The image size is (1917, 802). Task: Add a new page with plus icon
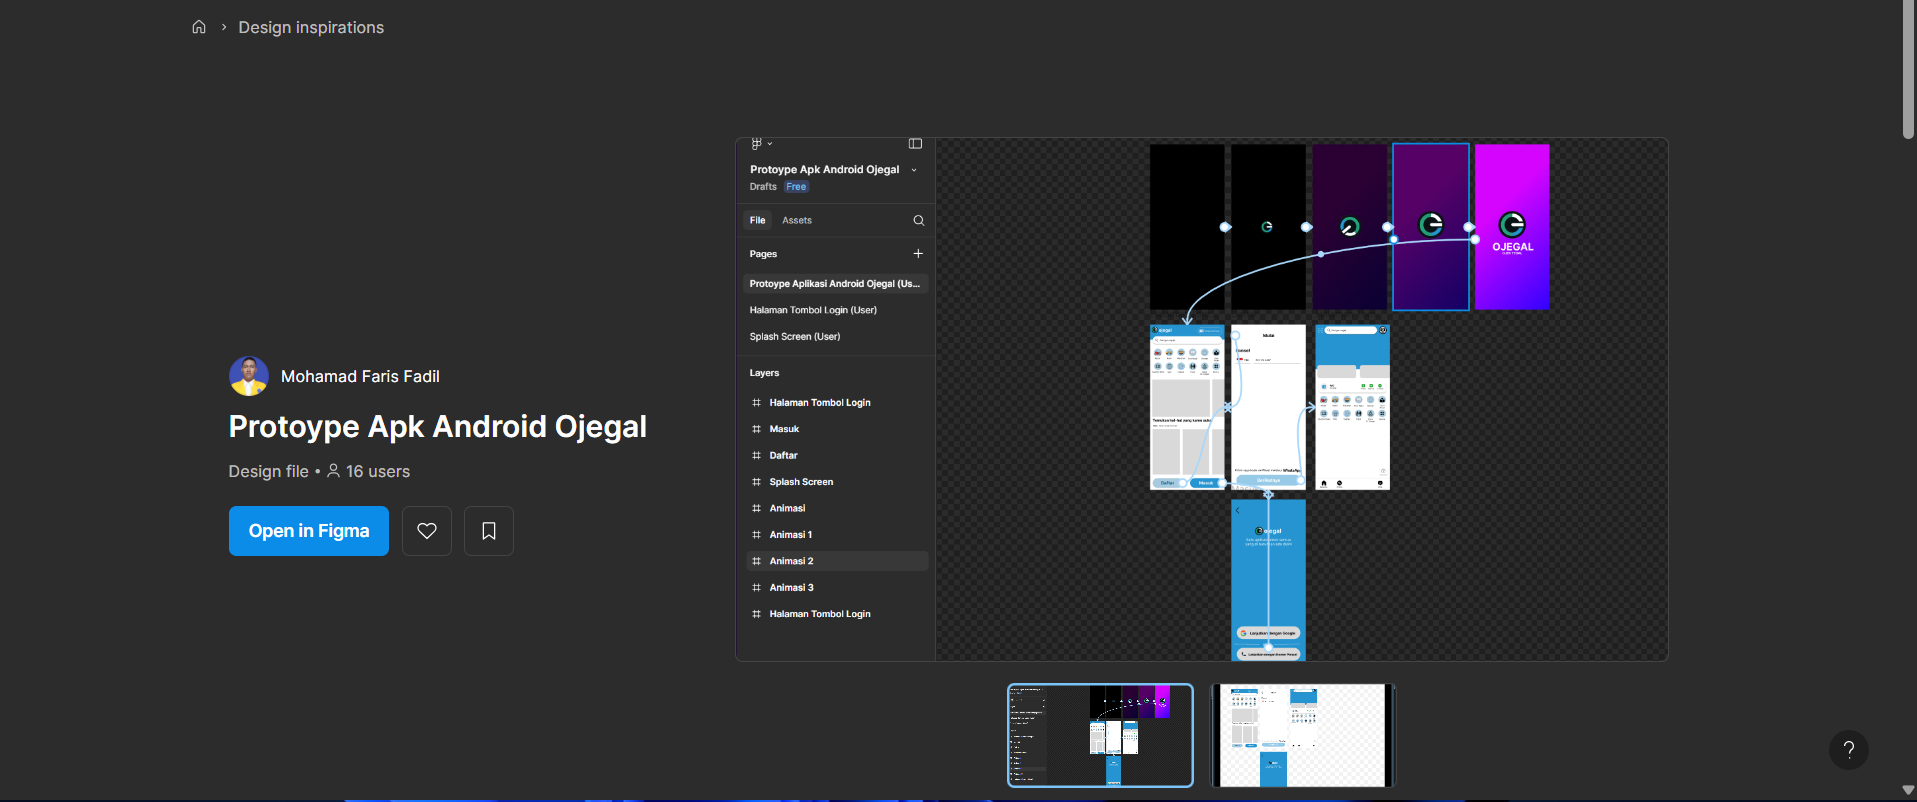point(918,254)
